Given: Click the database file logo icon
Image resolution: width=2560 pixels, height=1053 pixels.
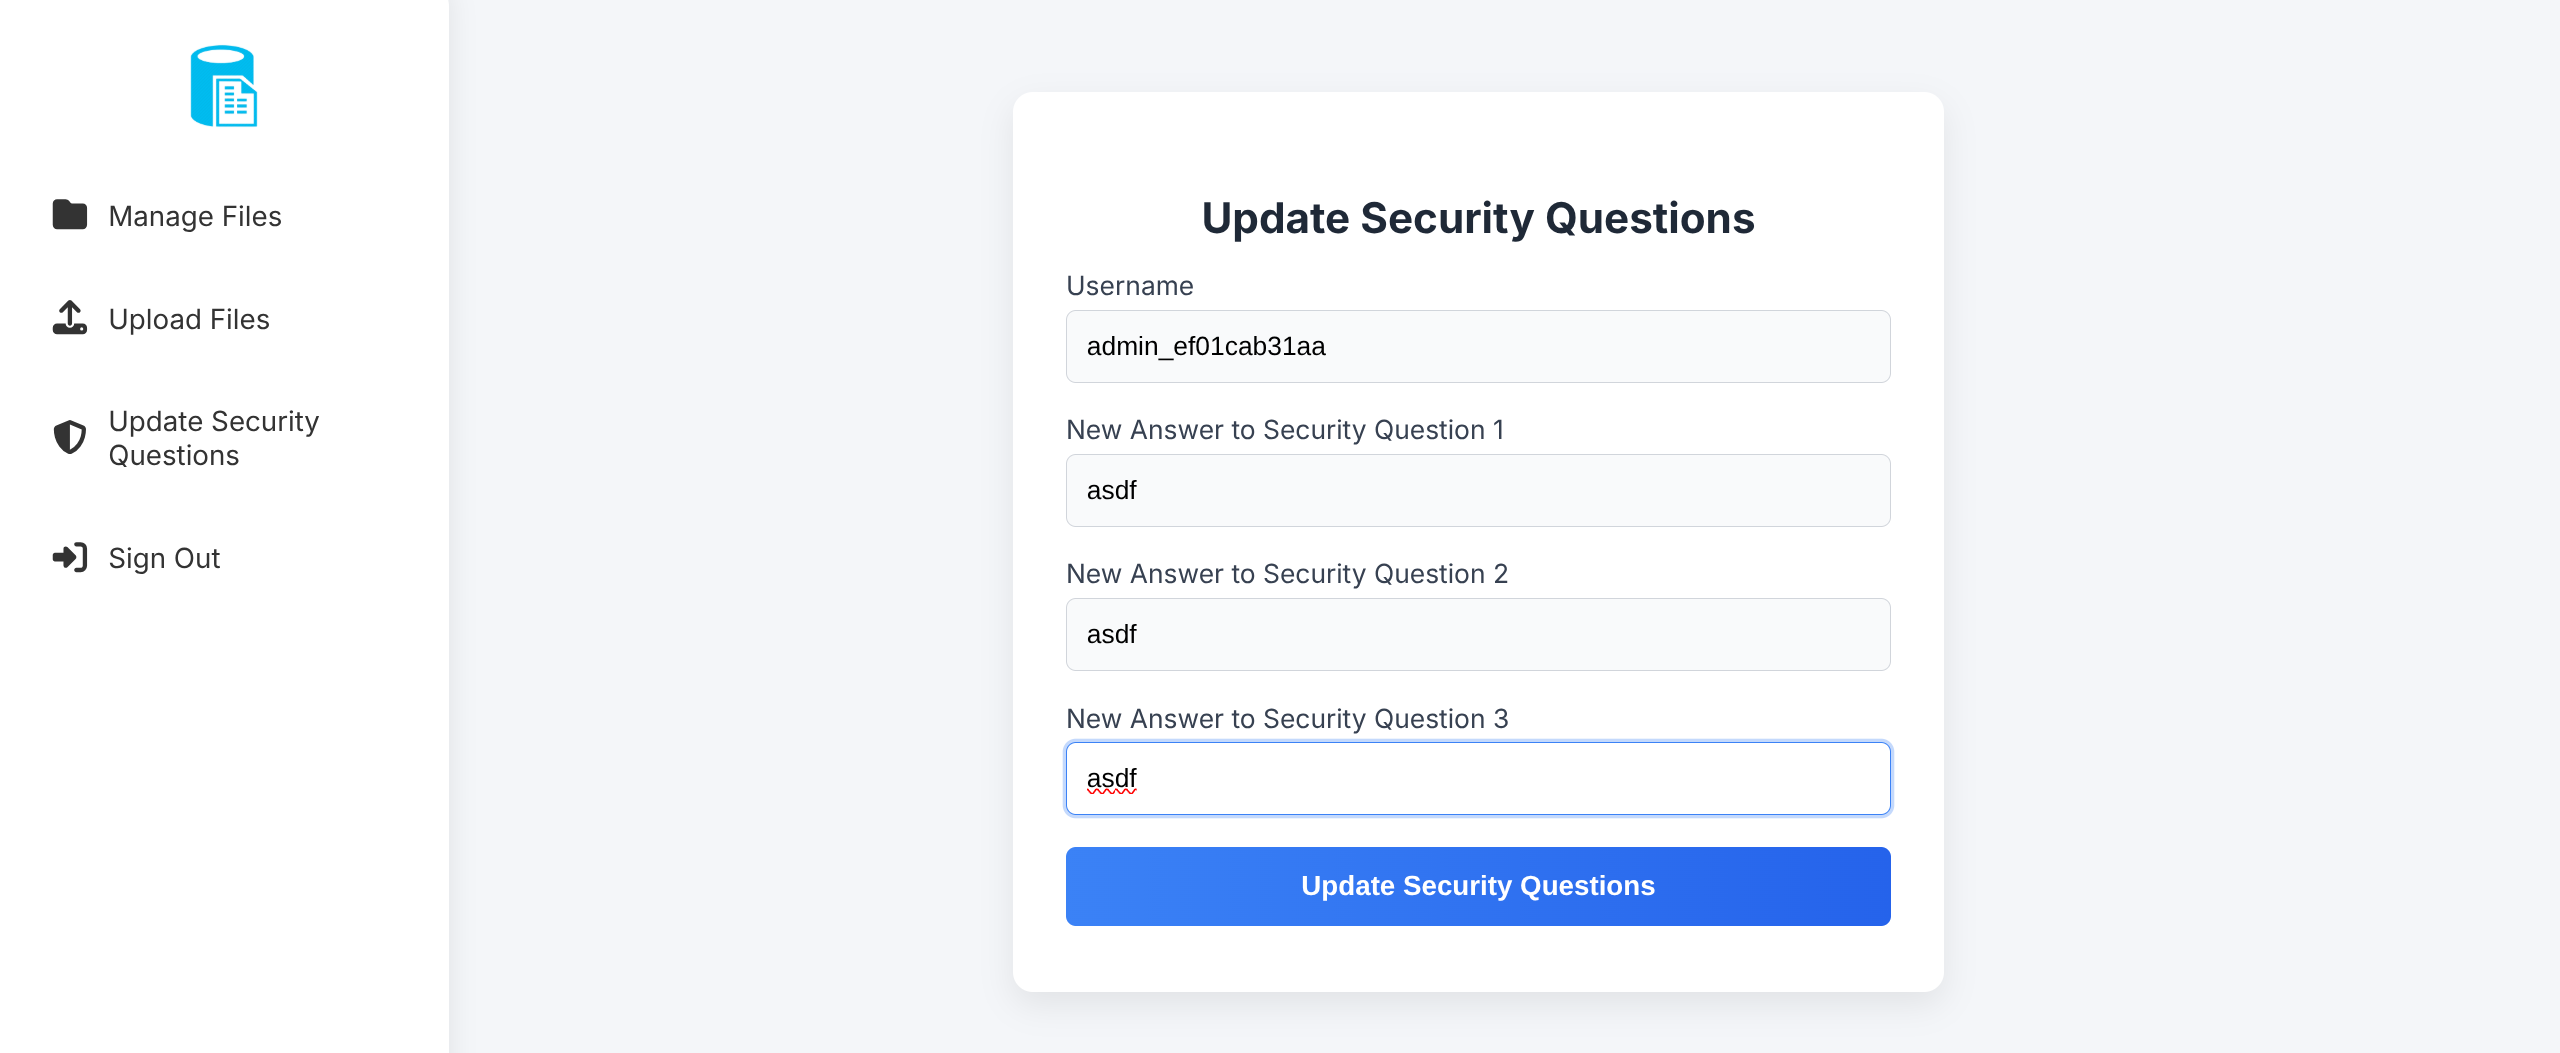Looking at the screenshot, I should (x=223, y=87).
